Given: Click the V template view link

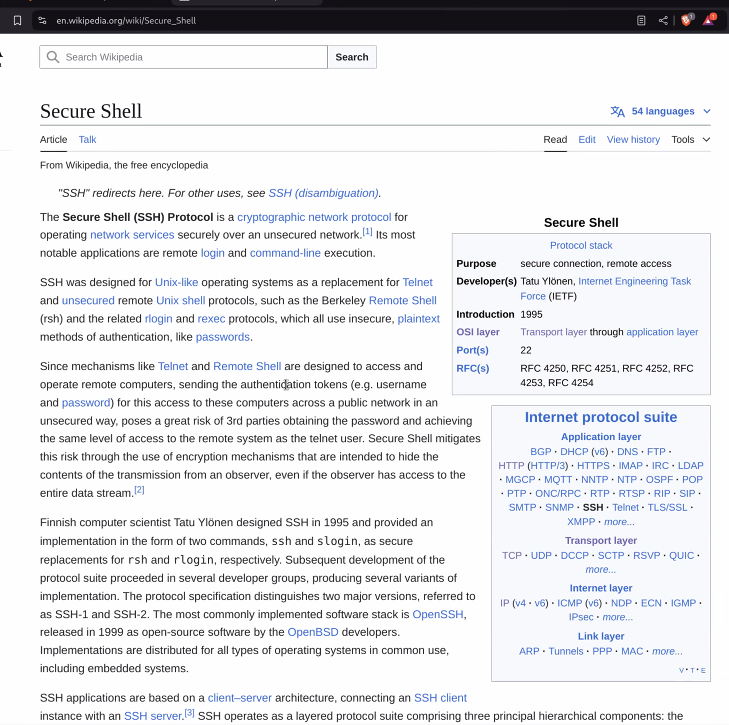Looking at the screenshot, I should pyautogui.click(x=682, y=670).
